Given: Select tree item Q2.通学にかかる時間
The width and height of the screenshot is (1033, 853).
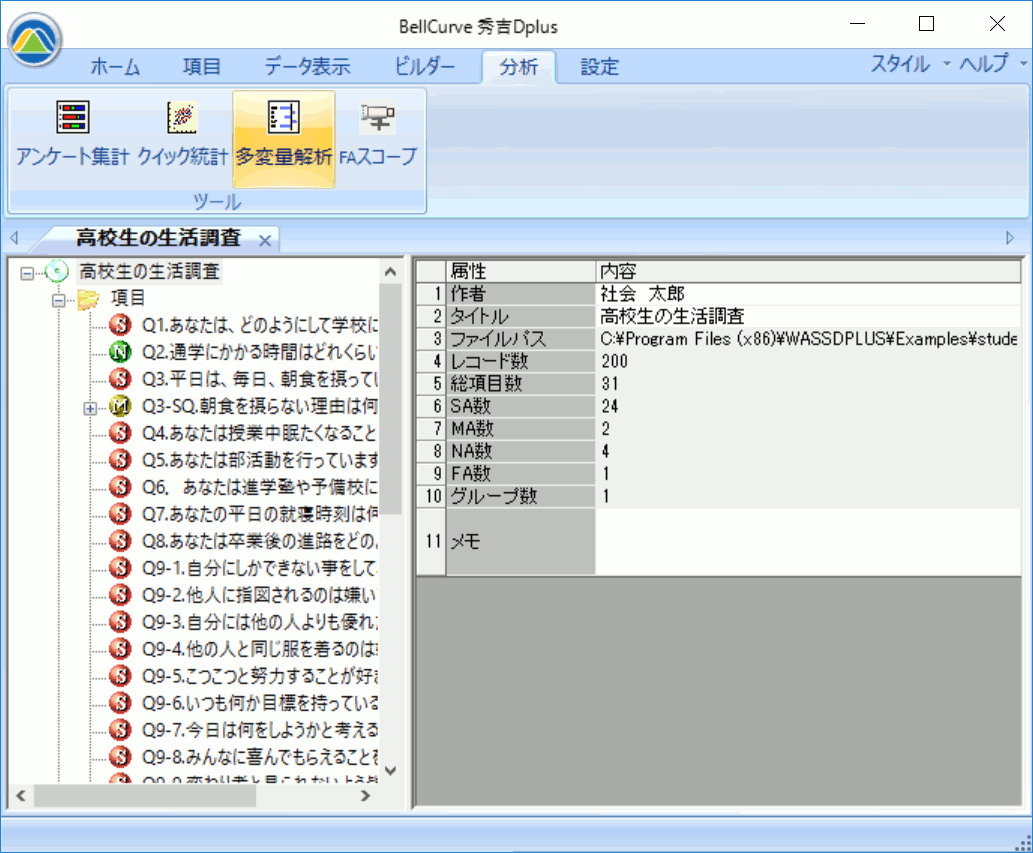Looking at the screenshot, I should (x=260, y=352).
